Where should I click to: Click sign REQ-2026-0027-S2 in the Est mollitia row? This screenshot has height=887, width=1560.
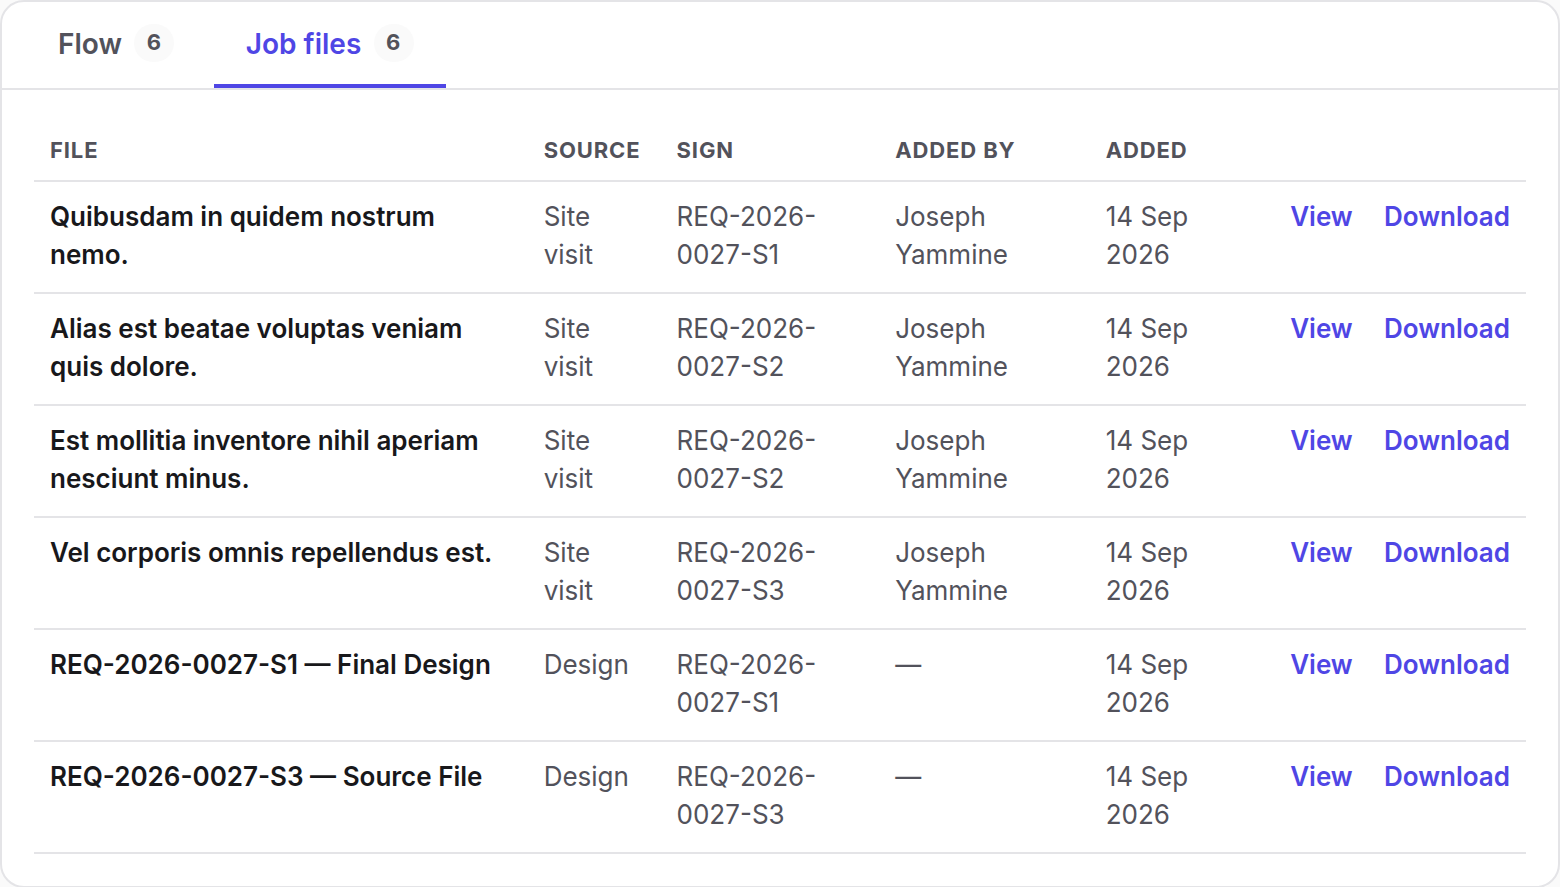(x=746, y=460)
